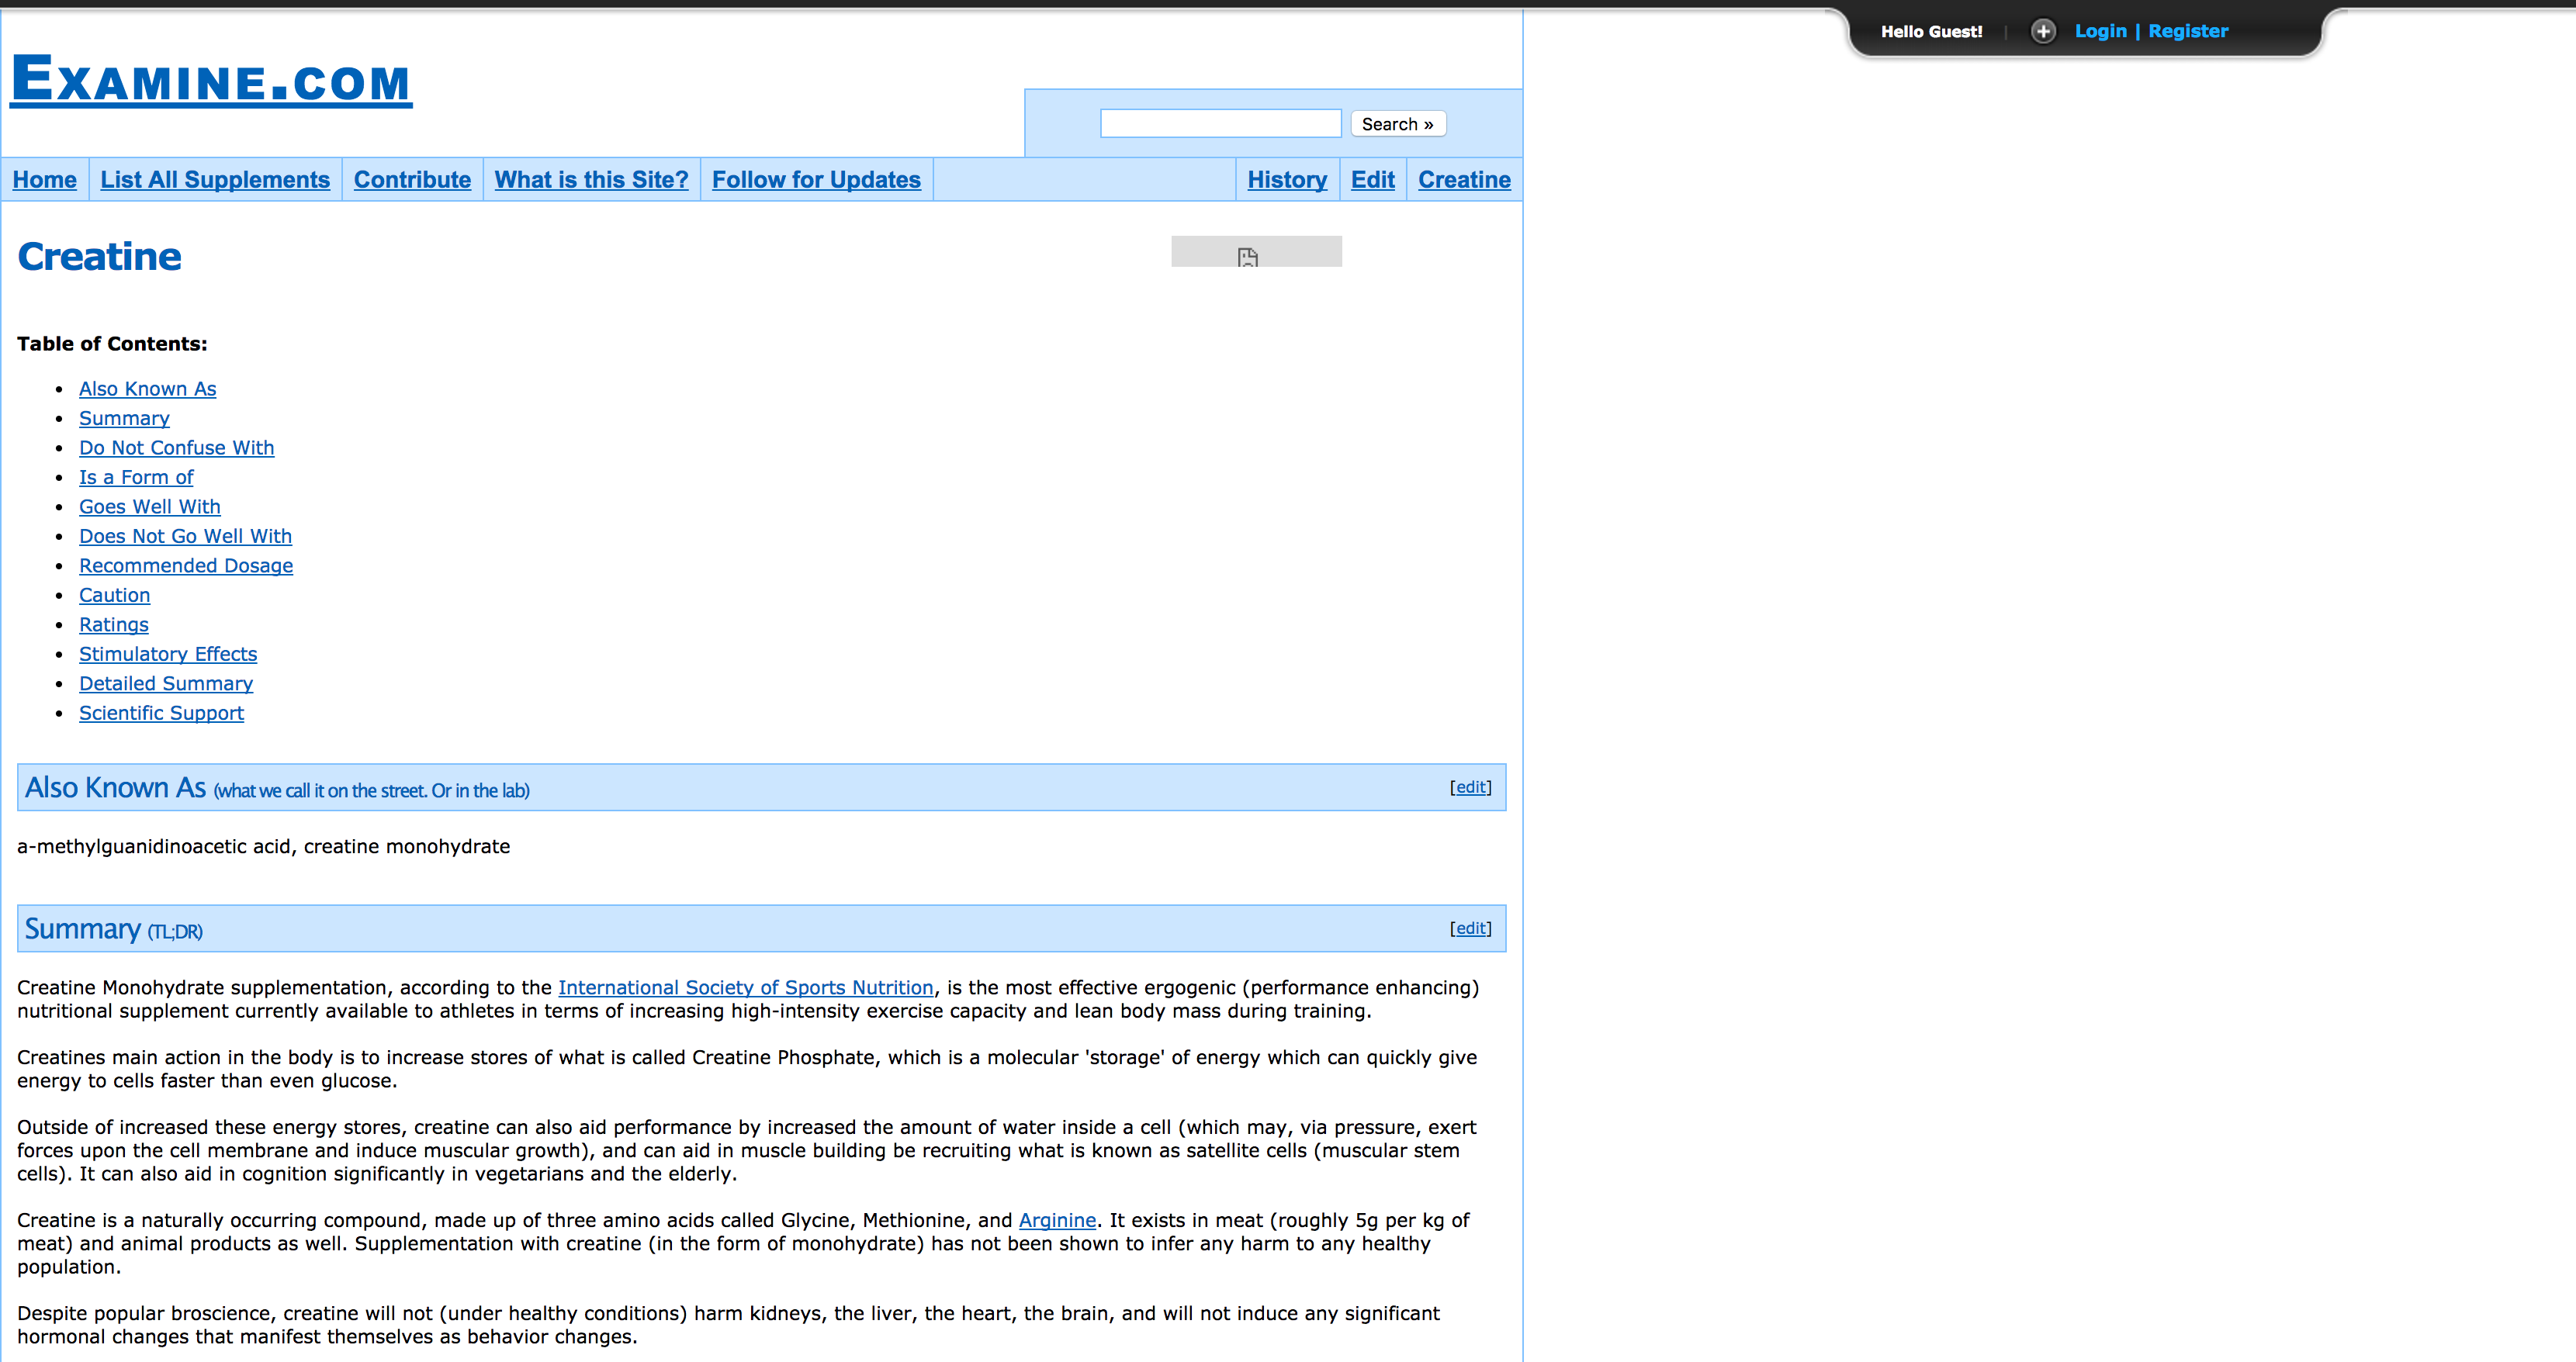Switch to the History tab
Viewport: 2576px width, 1362px height.
[x=1287, y=180]
